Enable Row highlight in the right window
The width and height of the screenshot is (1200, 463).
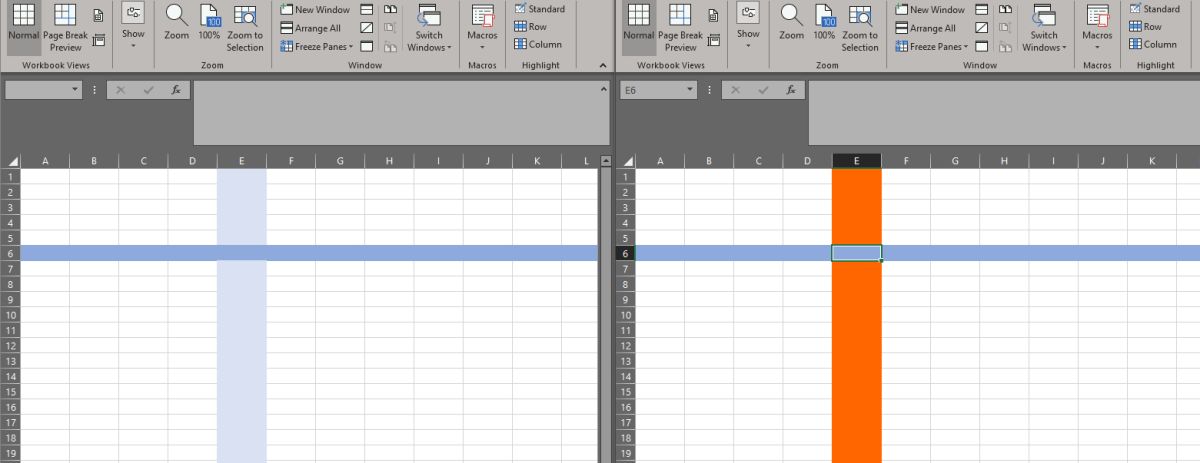click(x=1145, y=27)
